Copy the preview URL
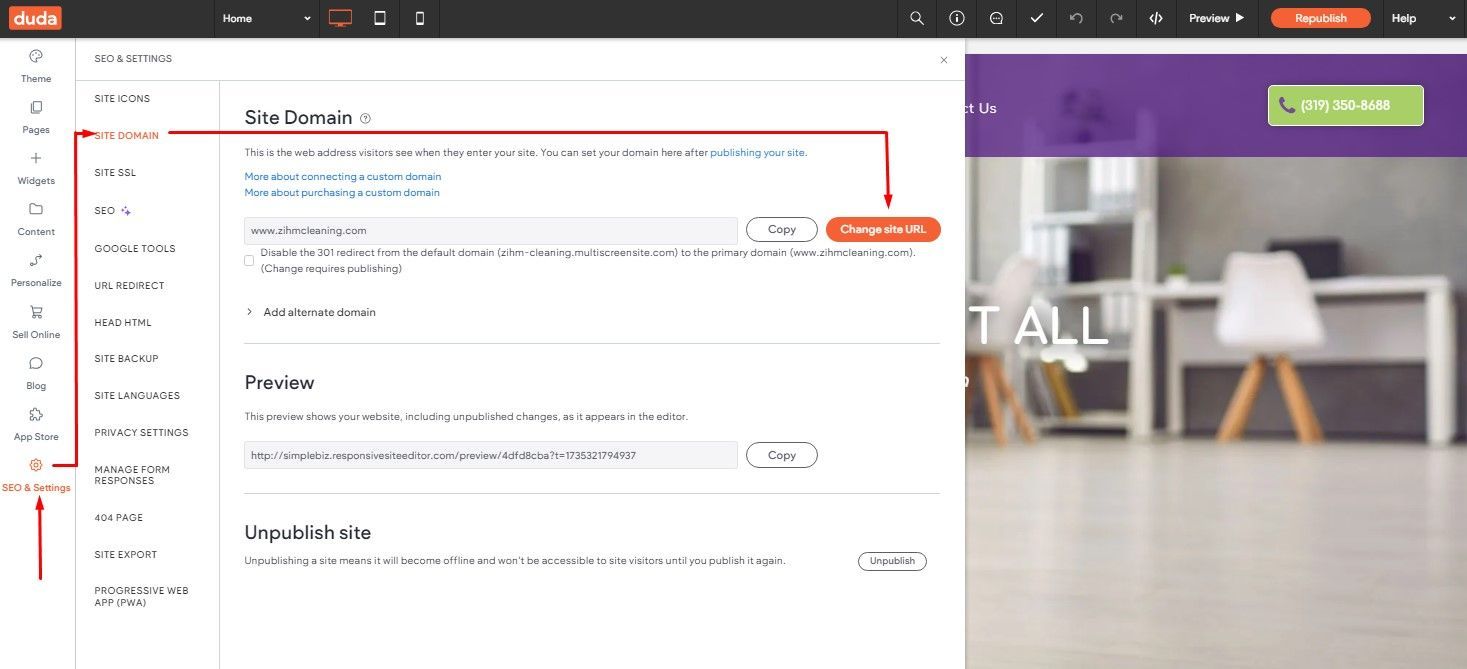This screenshot has width=1467, height=669. [x=782, y=455]
